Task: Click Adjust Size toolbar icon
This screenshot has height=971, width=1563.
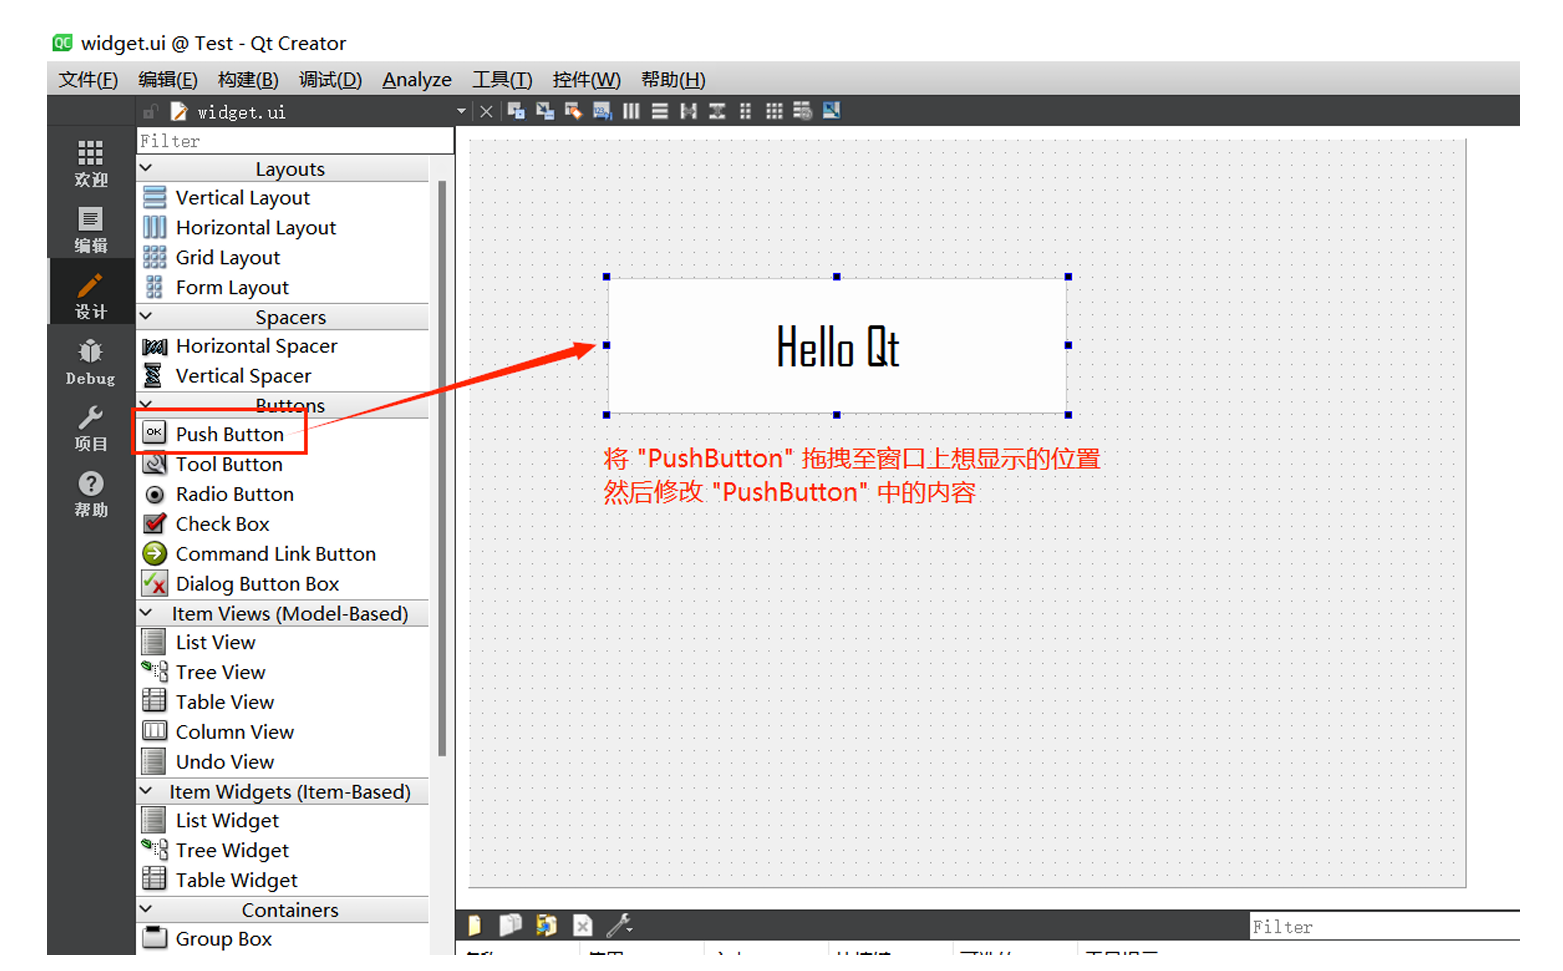Action: tap(831, 111)
